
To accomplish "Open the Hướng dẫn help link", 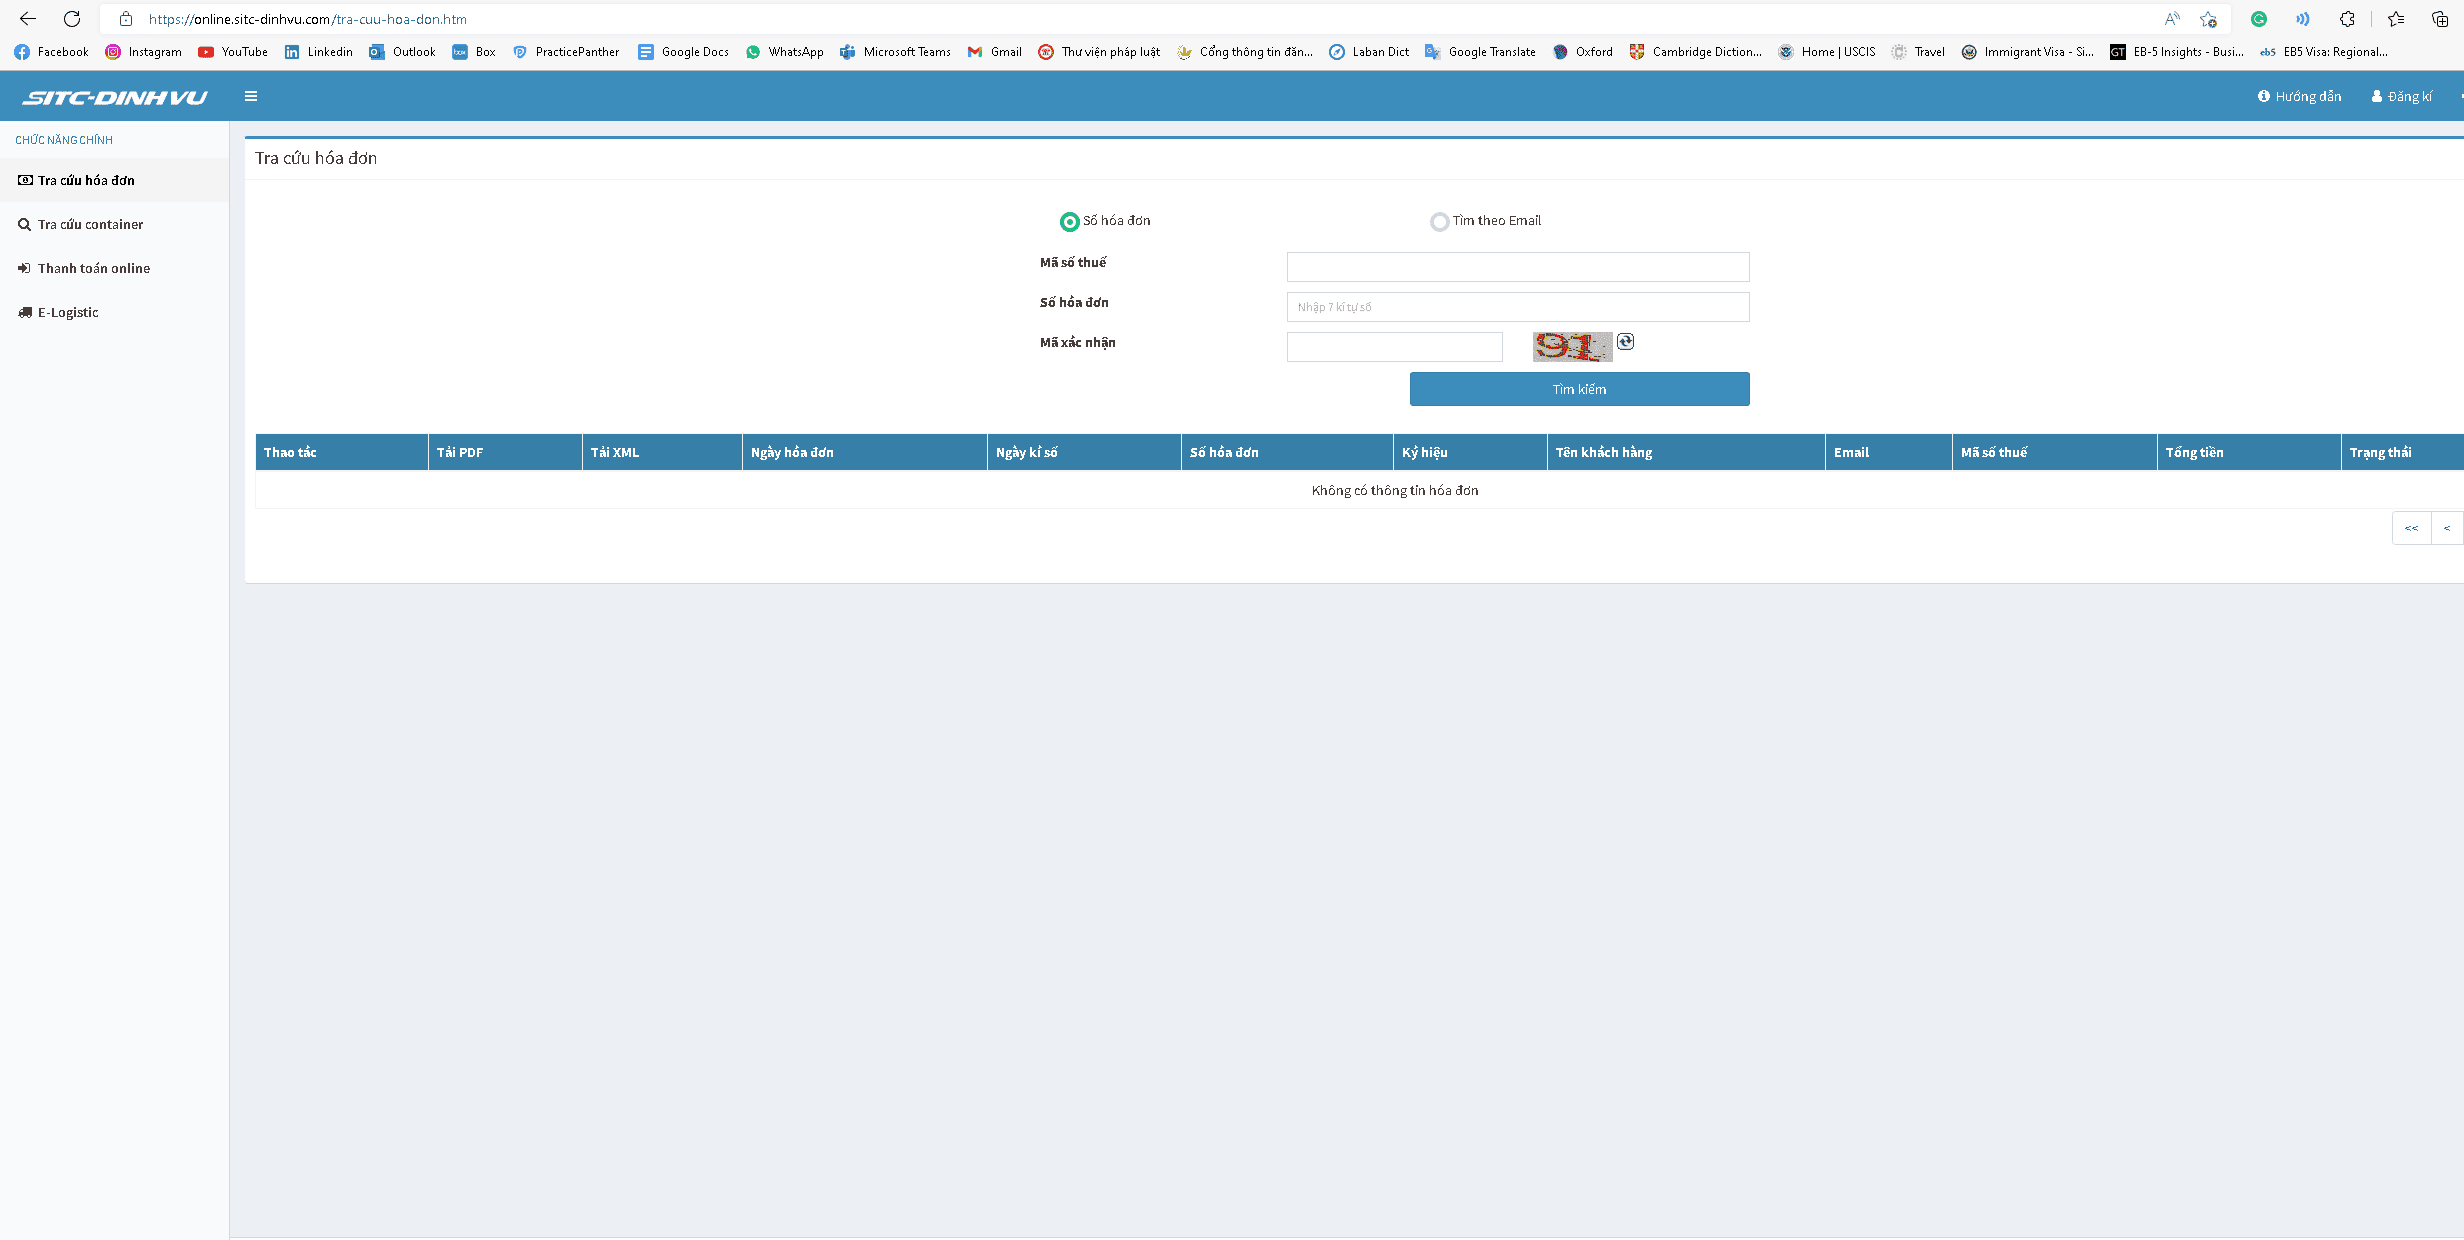I will (2299, 96).
